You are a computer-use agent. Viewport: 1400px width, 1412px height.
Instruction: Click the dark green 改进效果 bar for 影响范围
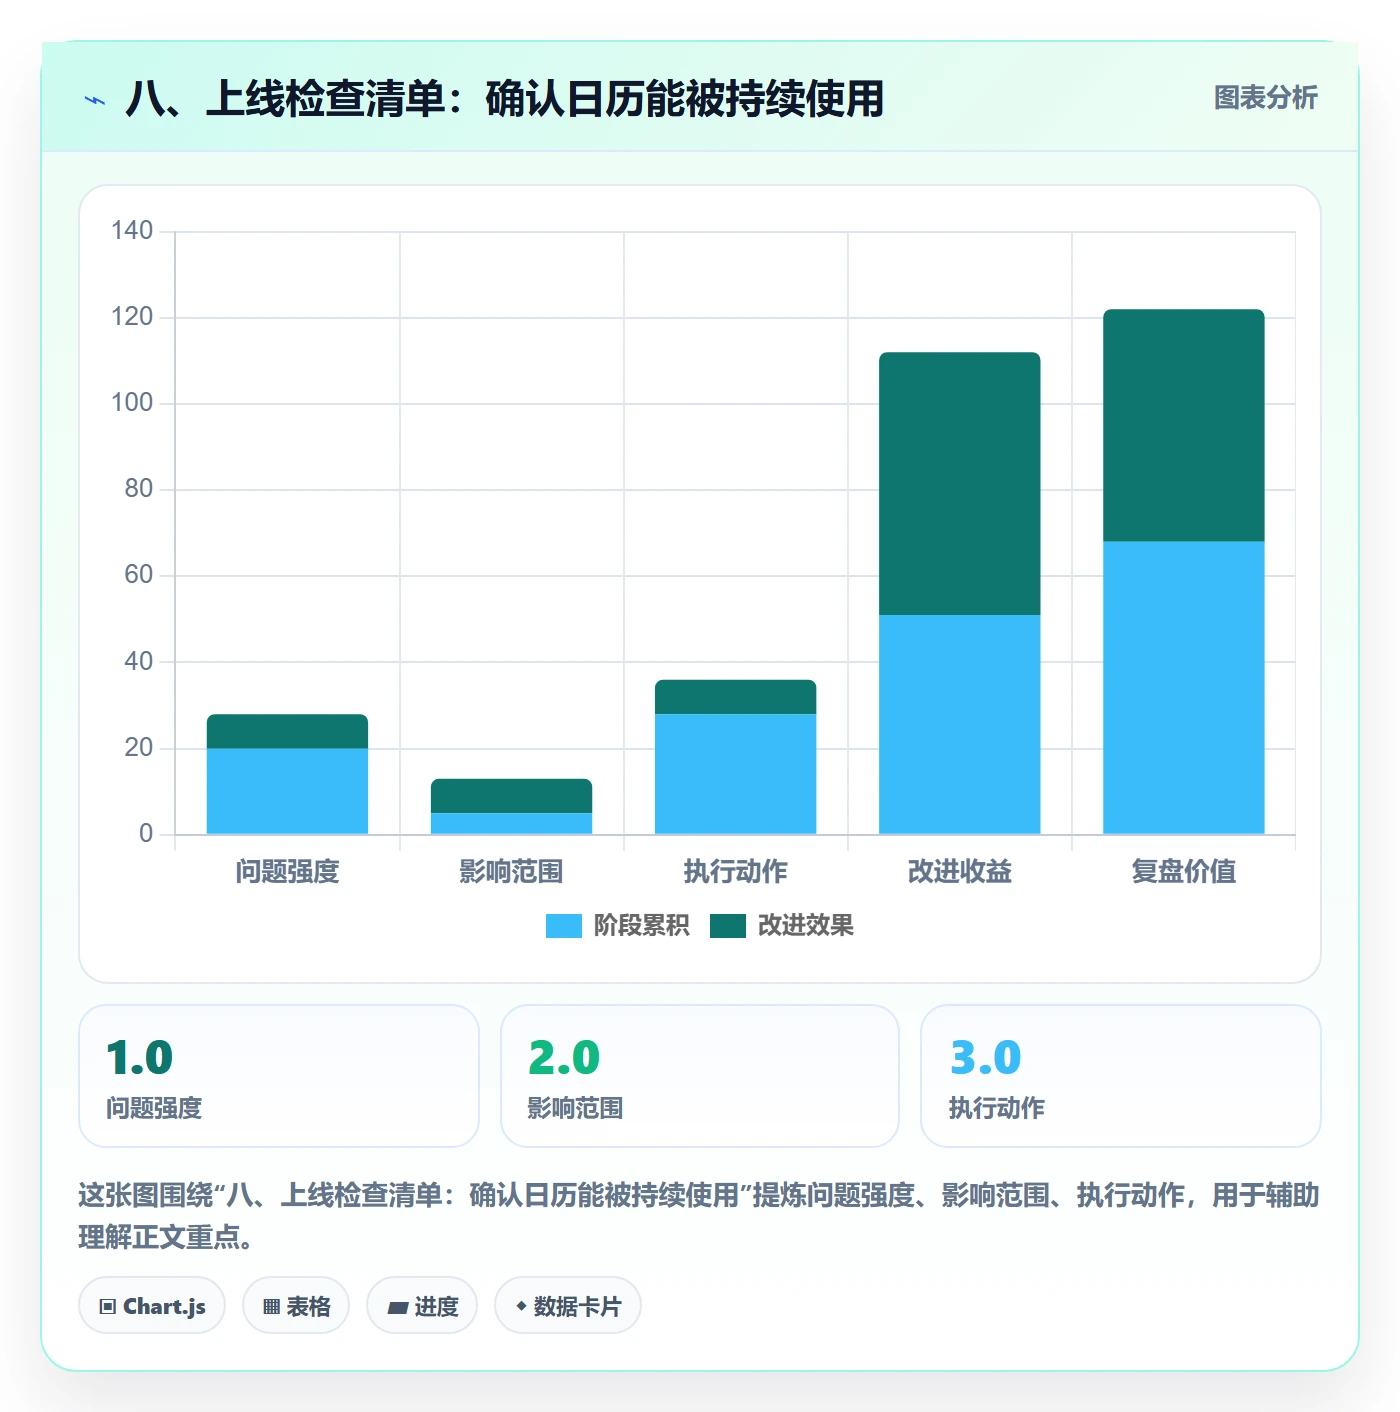pyautogui.click(x=512, y=796)
